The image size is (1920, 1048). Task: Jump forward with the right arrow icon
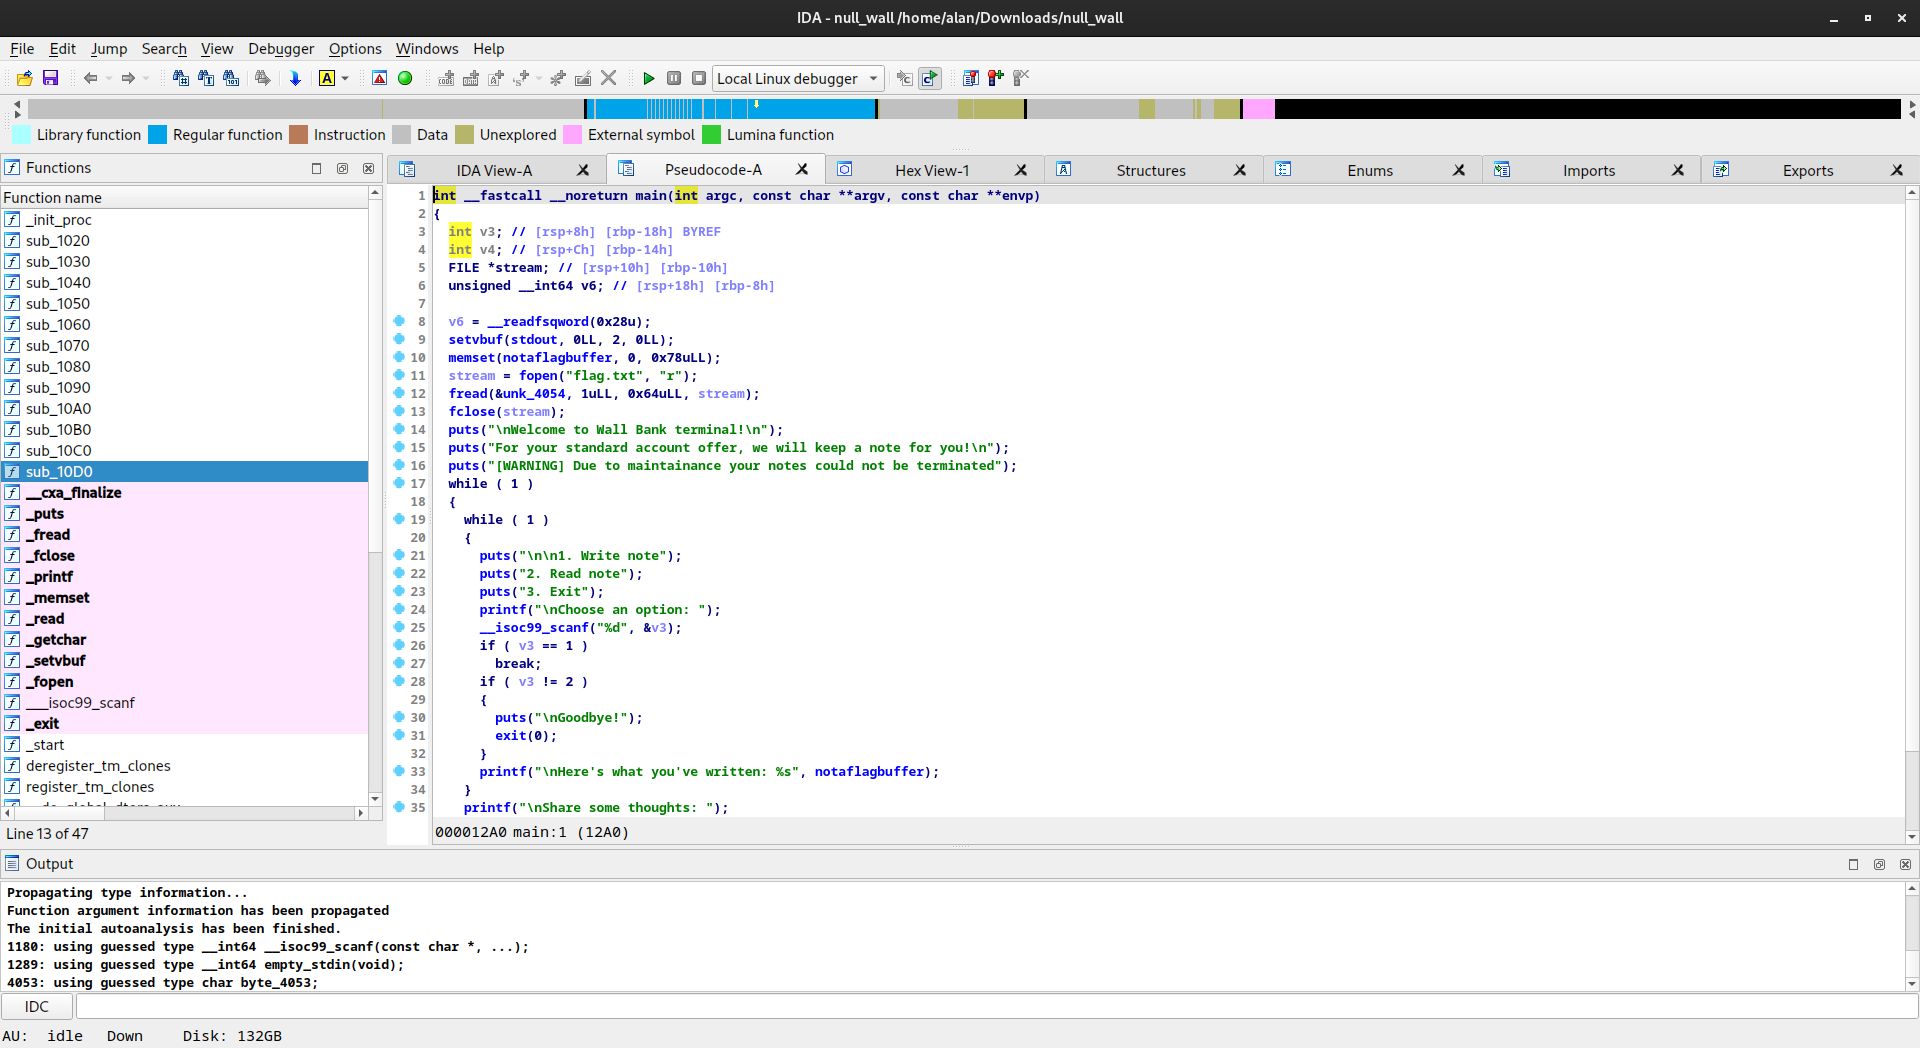pos(128,78)
